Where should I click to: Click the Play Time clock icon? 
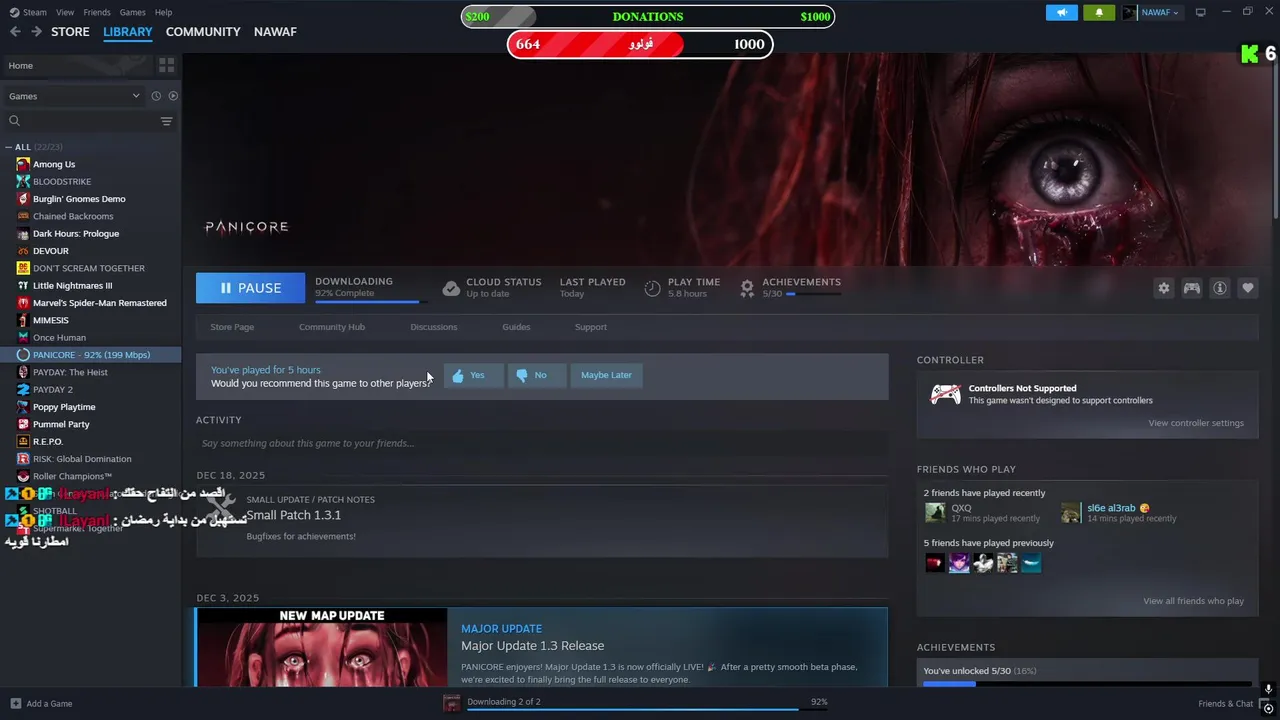pos(652,288)
